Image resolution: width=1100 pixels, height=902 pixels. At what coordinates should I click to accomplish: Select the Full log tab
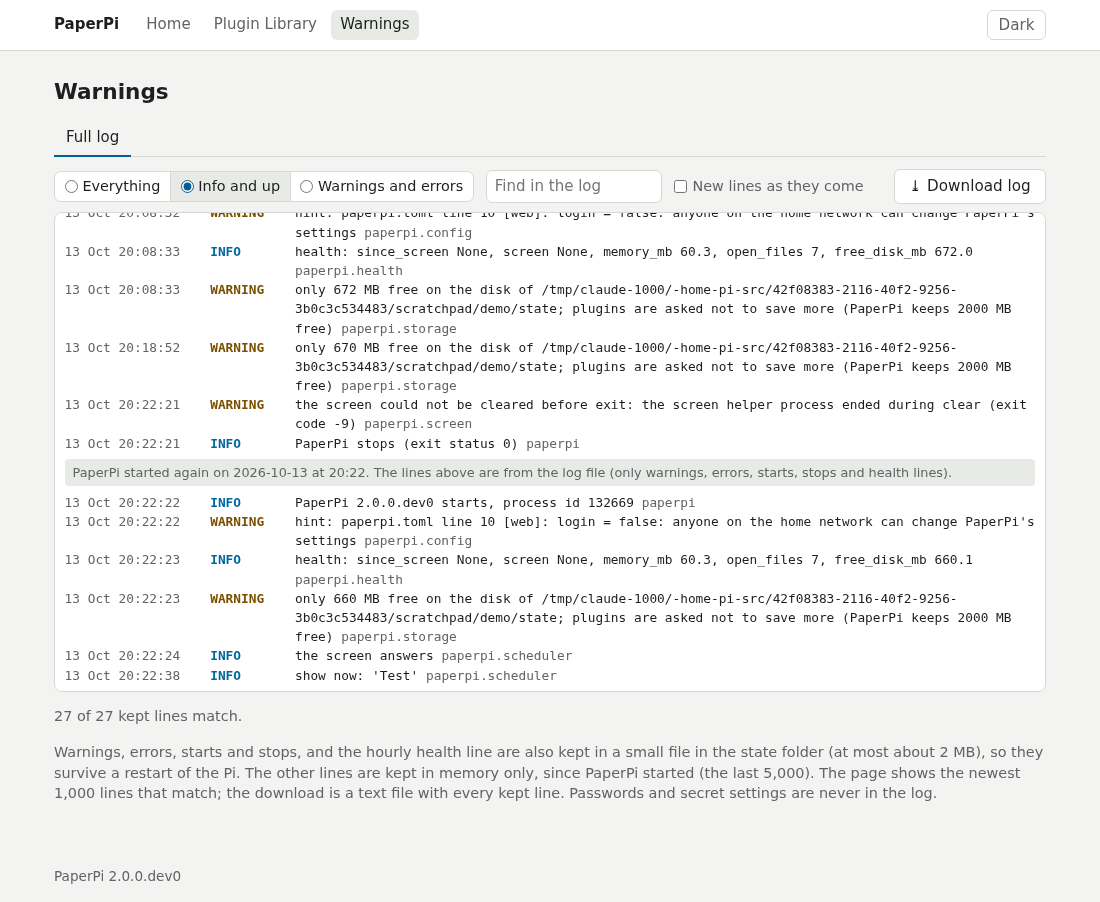click(x=93, y=137)
